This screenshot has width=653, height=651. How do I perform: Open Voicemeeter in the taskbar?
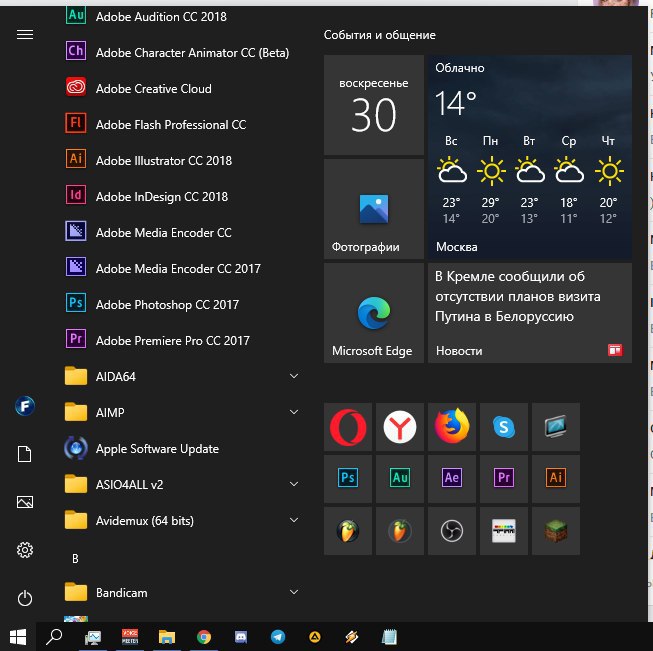pyautogui.click(x=130, y=637)
